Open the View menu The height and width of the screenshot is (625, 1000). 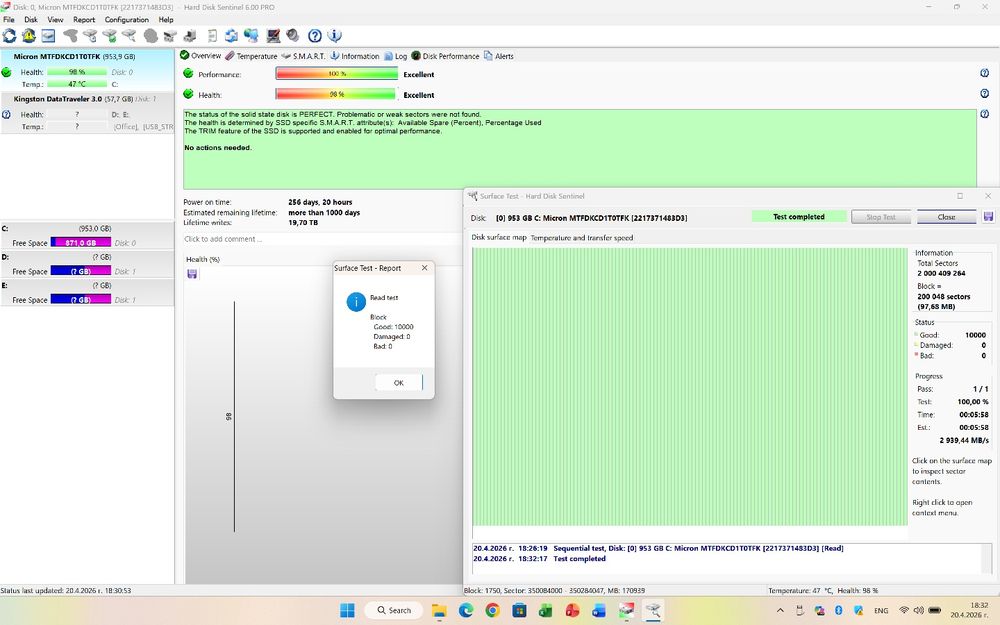55,20
